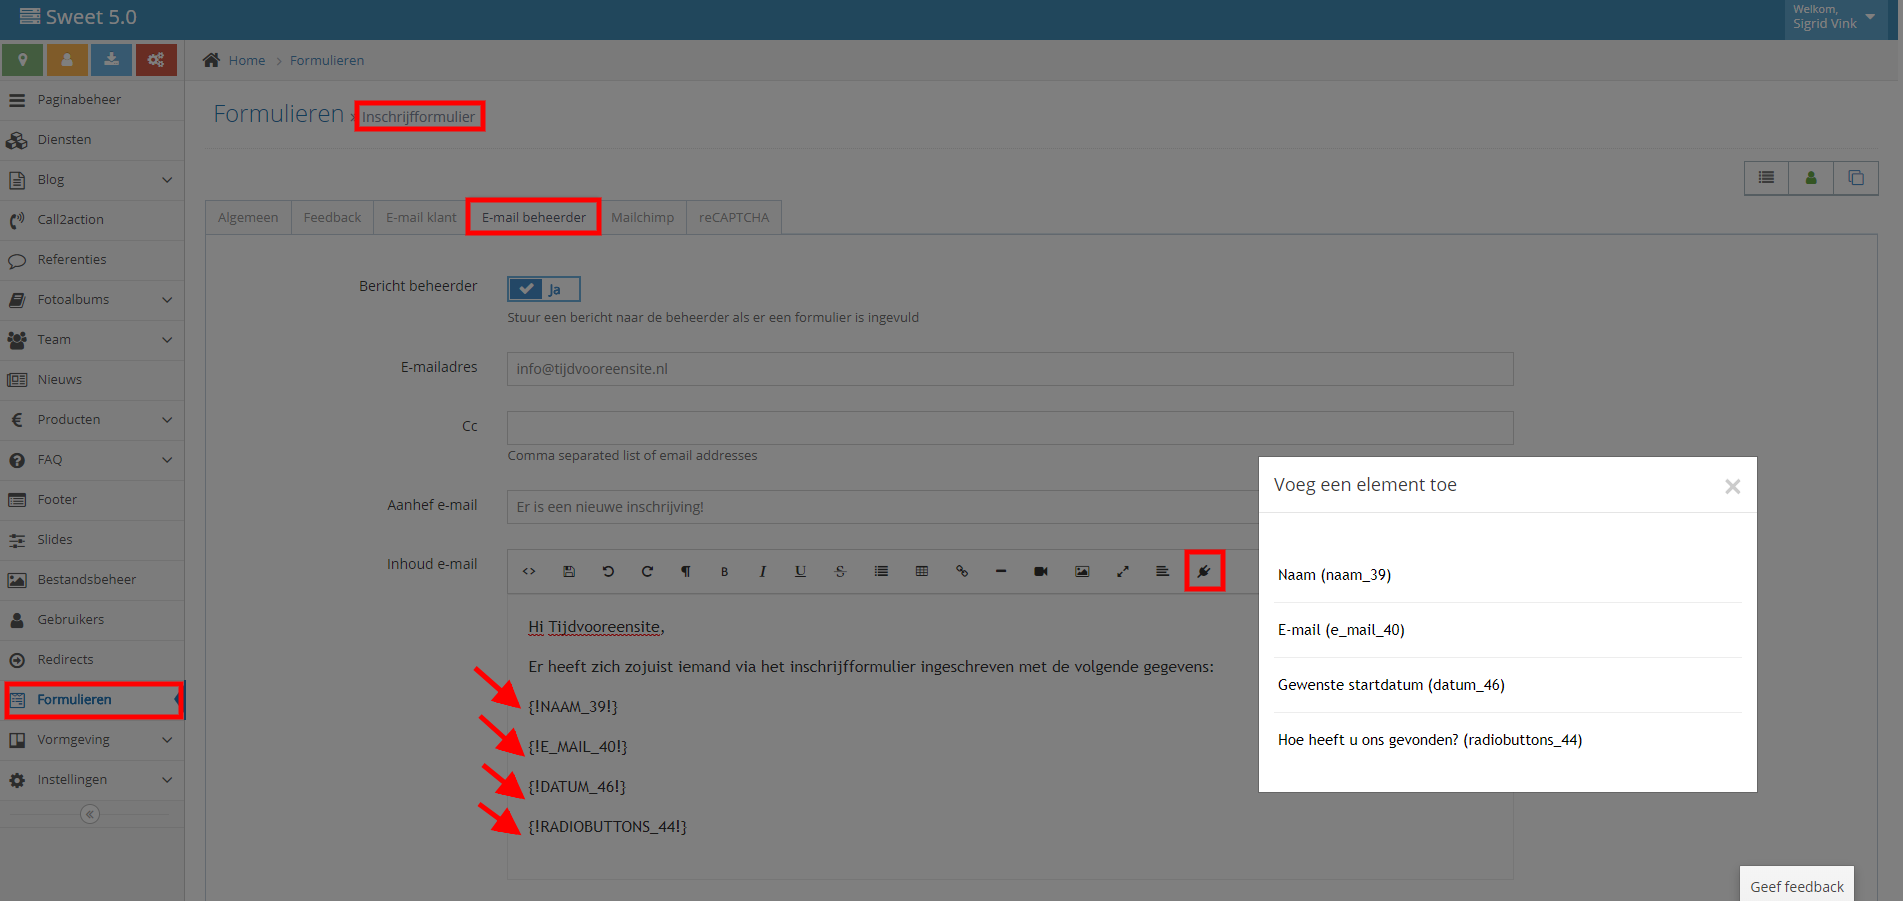
Task: Click the Geef feedback button
Action: [1797, 886]
